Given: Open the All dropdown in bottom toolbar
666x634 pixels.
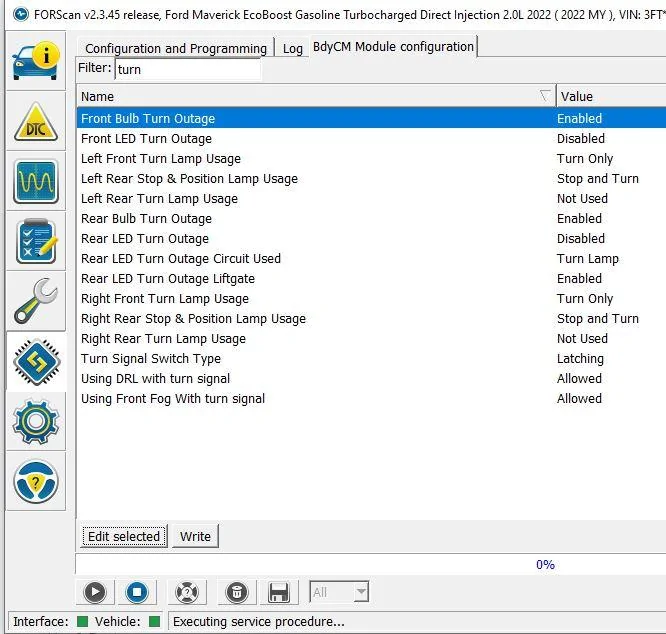Looking at the screenshot, I should click(339, 592).
